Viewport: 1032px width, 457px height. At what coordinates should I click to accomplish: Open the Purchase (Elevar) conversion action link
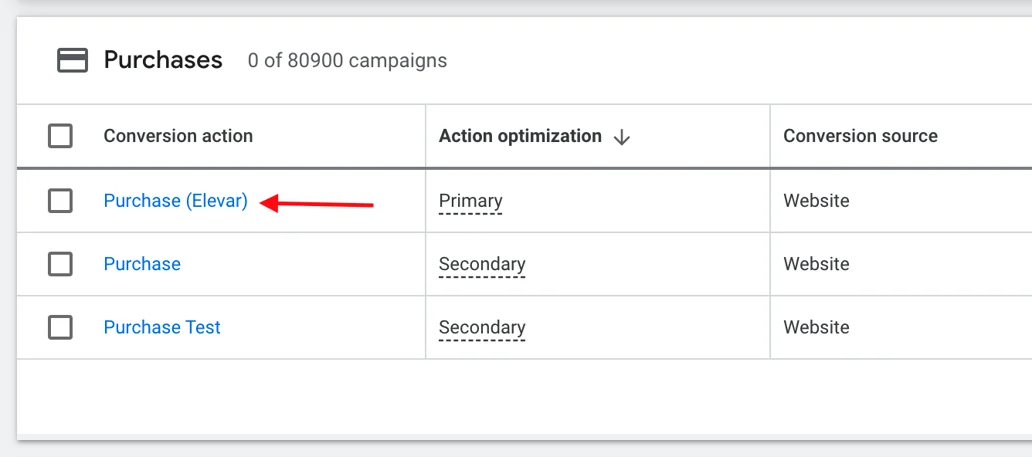[175, 201]
